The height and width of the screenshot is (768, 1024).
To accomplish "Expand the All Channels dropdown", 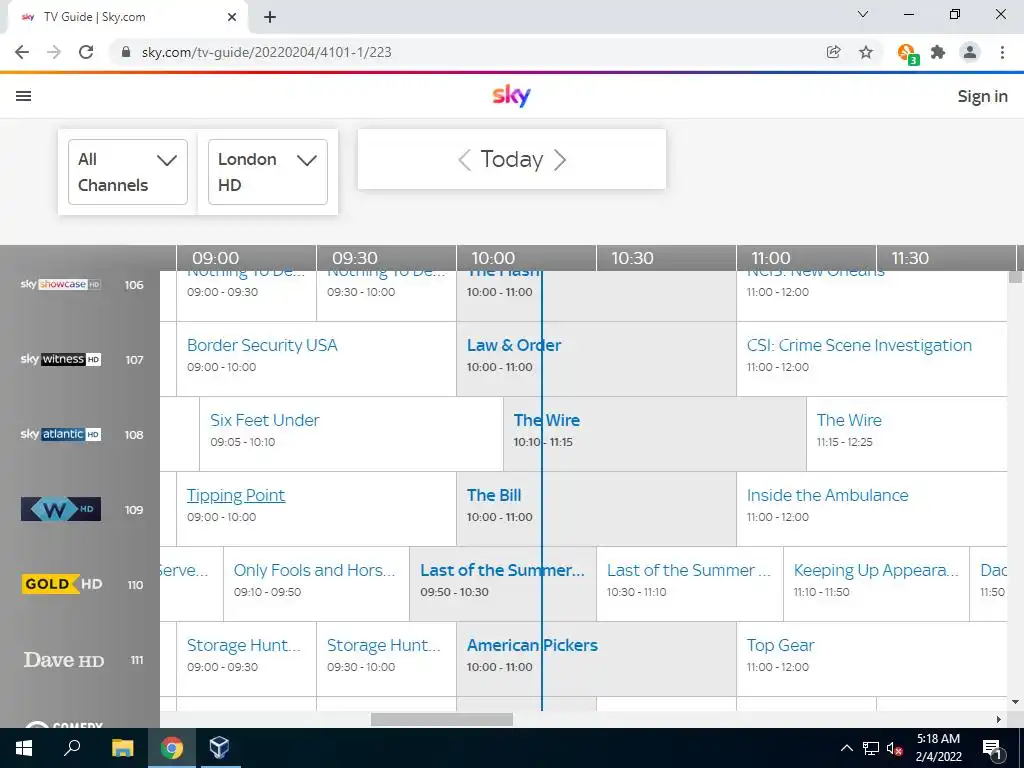I will pos(128,172).
